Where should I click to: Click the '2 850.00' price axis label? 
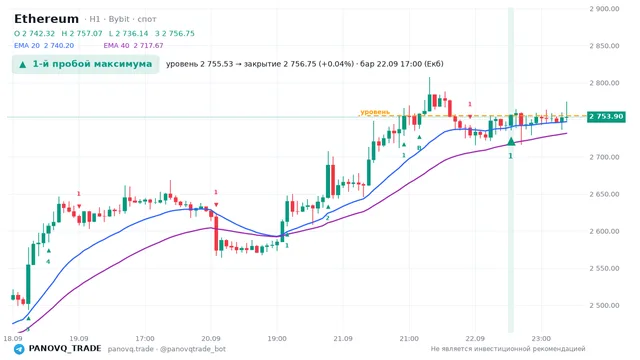click(x=604, y=46)
